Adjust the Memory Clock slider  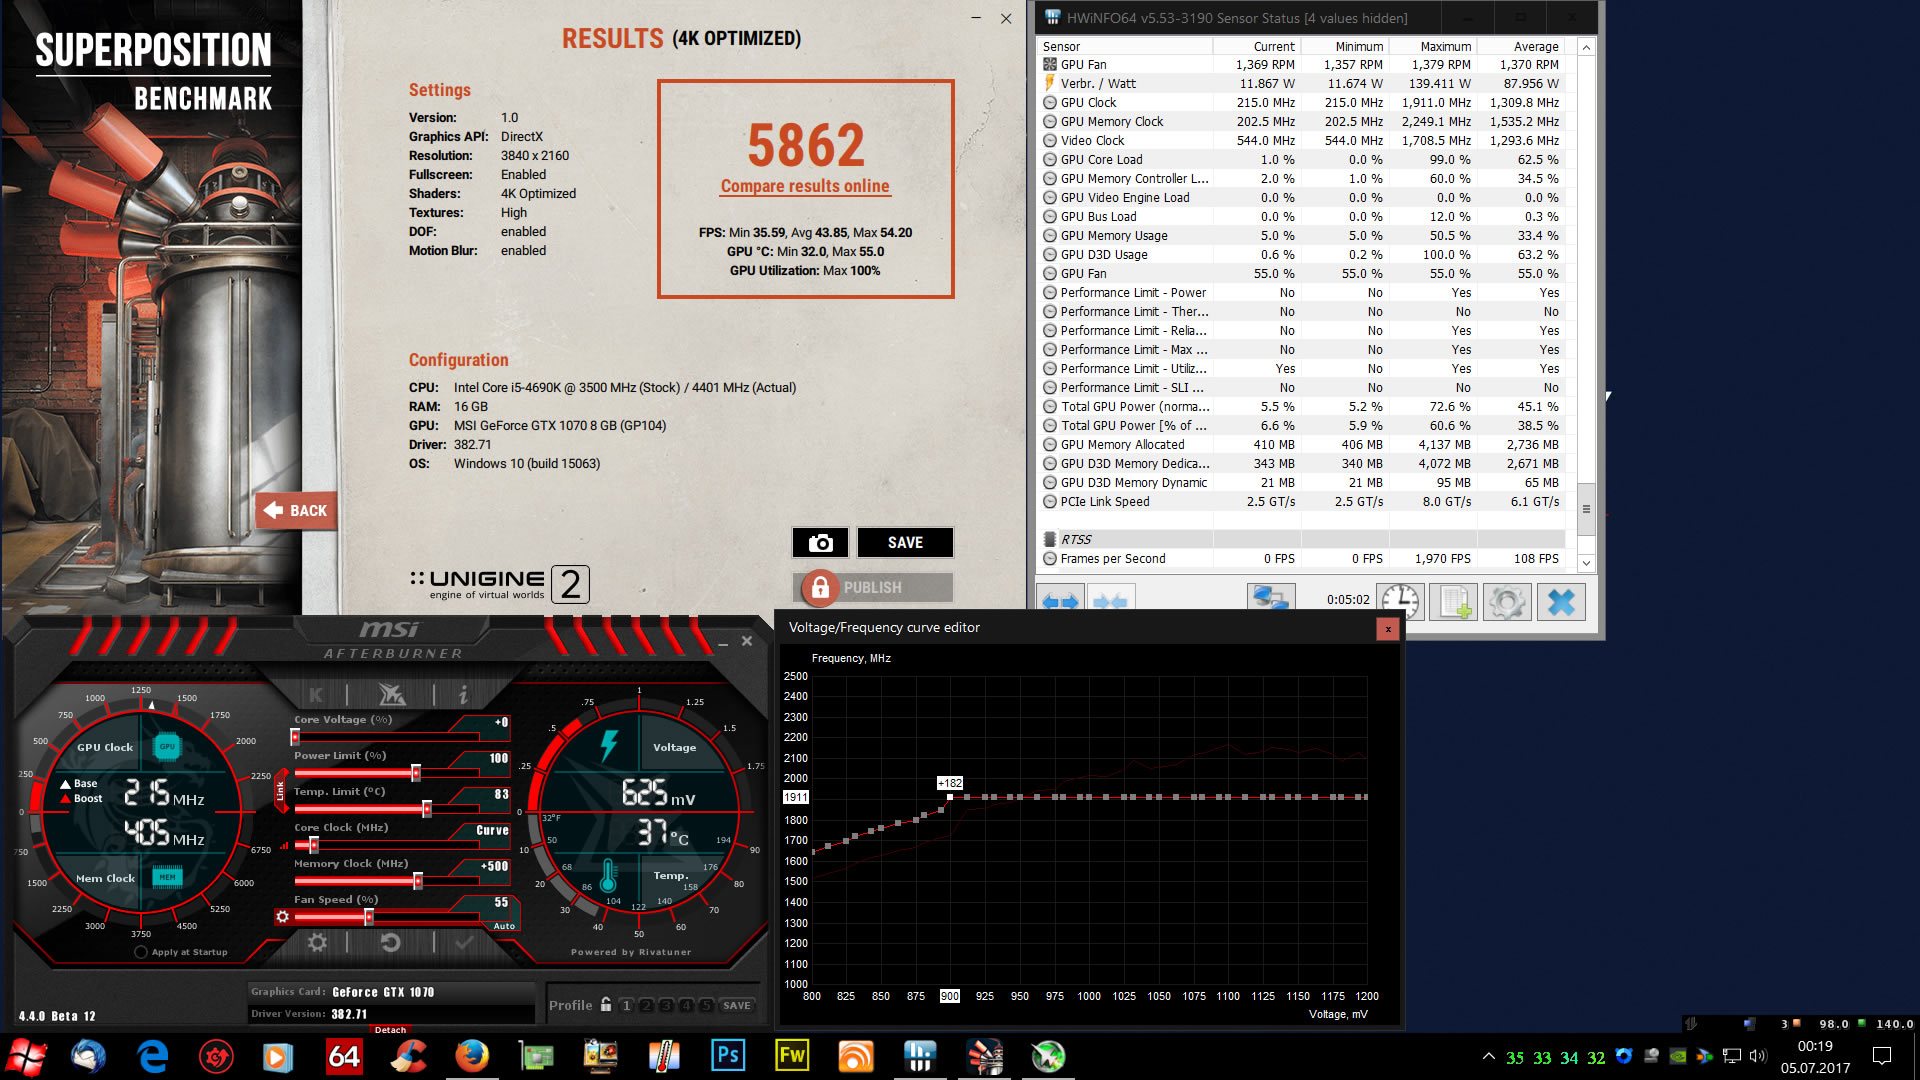[x=418, y=881]
